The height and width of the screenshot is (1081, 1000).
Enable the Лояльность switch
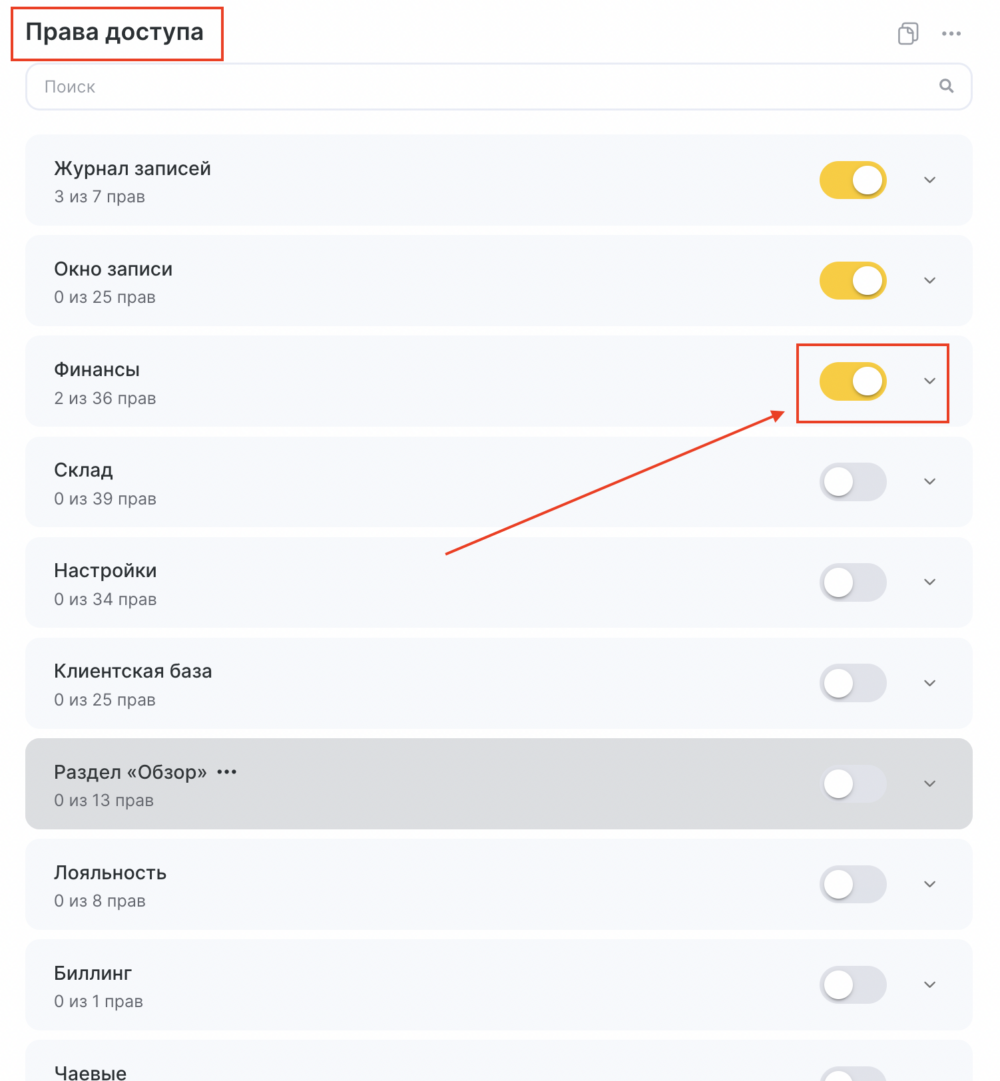(853, 884)
